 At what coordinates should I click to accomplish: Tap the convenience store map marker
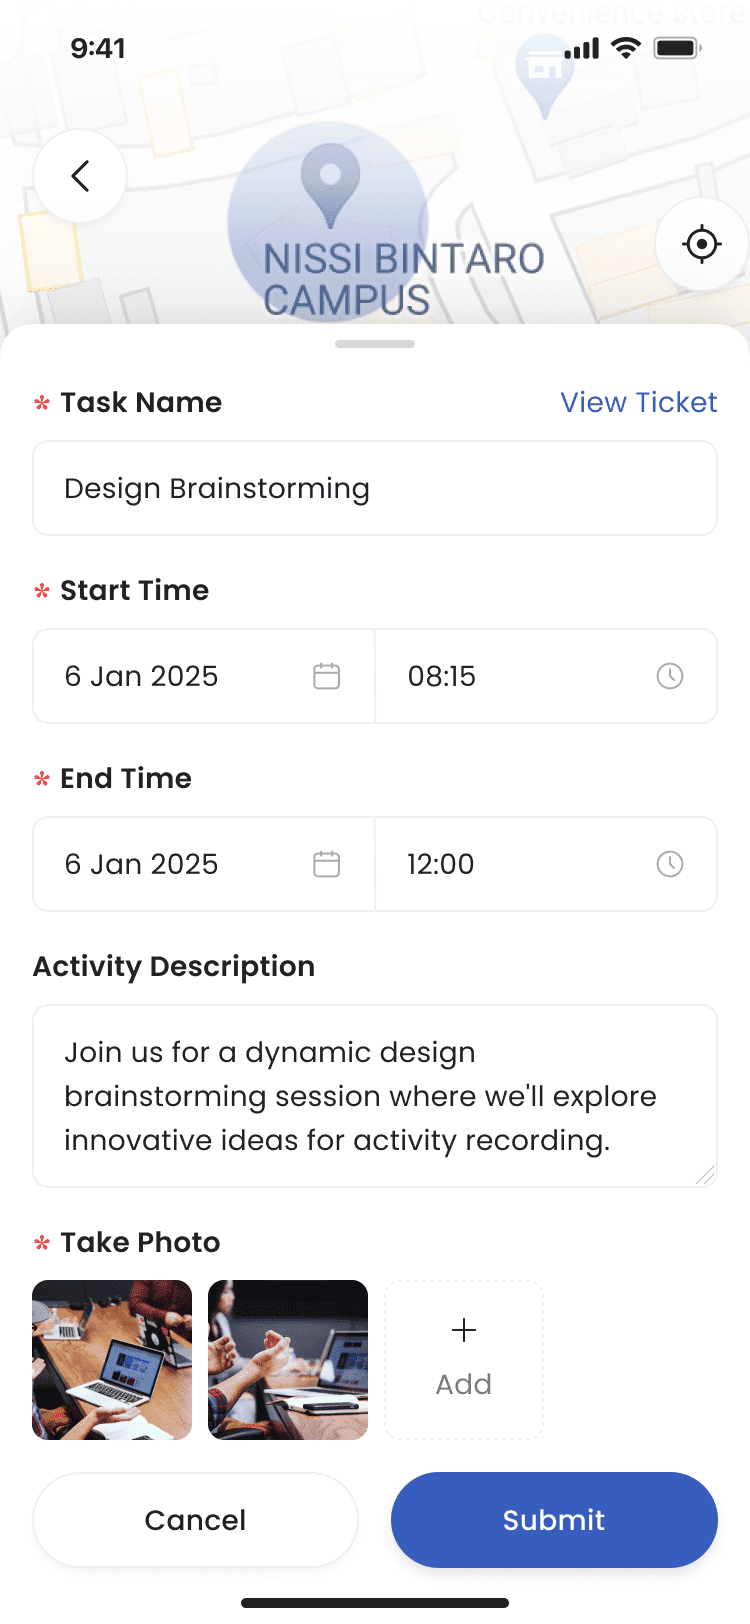544,74
